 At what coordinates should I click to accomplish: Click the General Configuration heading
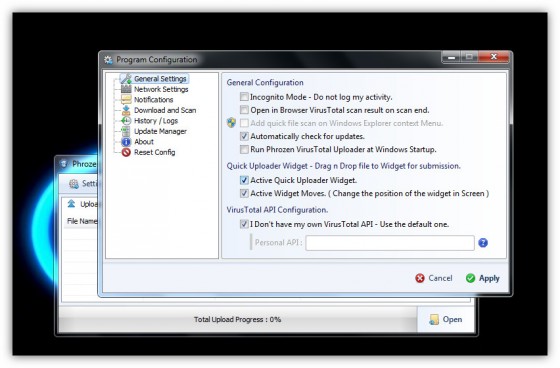pos(265,83)
